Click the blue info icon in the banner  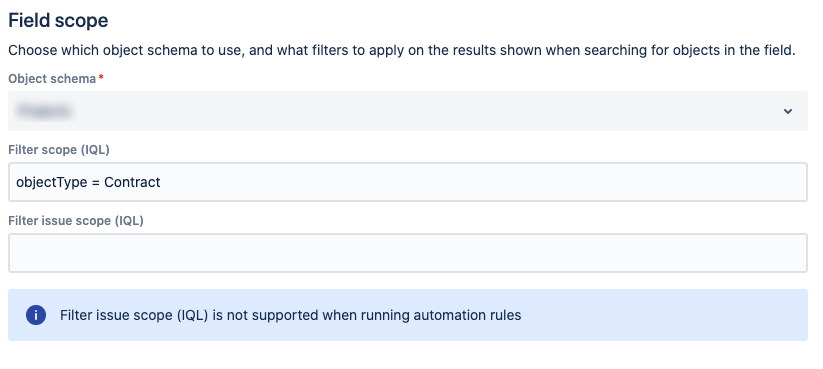[36, 315]
